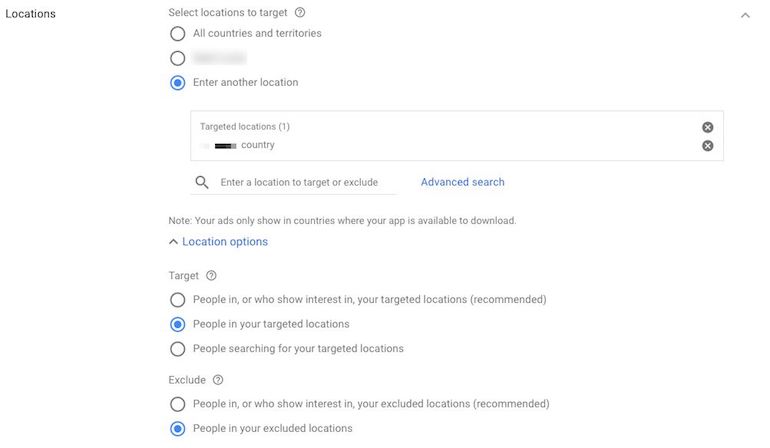Remove the targeted country entry
The image size is (770, 448).
[707, 146]
